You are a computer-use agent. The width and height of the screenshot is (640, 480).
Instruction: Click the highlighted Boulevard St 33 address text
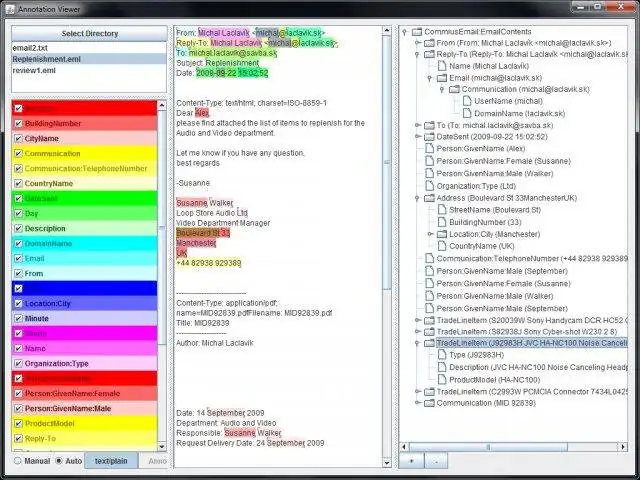click(203, 233)
